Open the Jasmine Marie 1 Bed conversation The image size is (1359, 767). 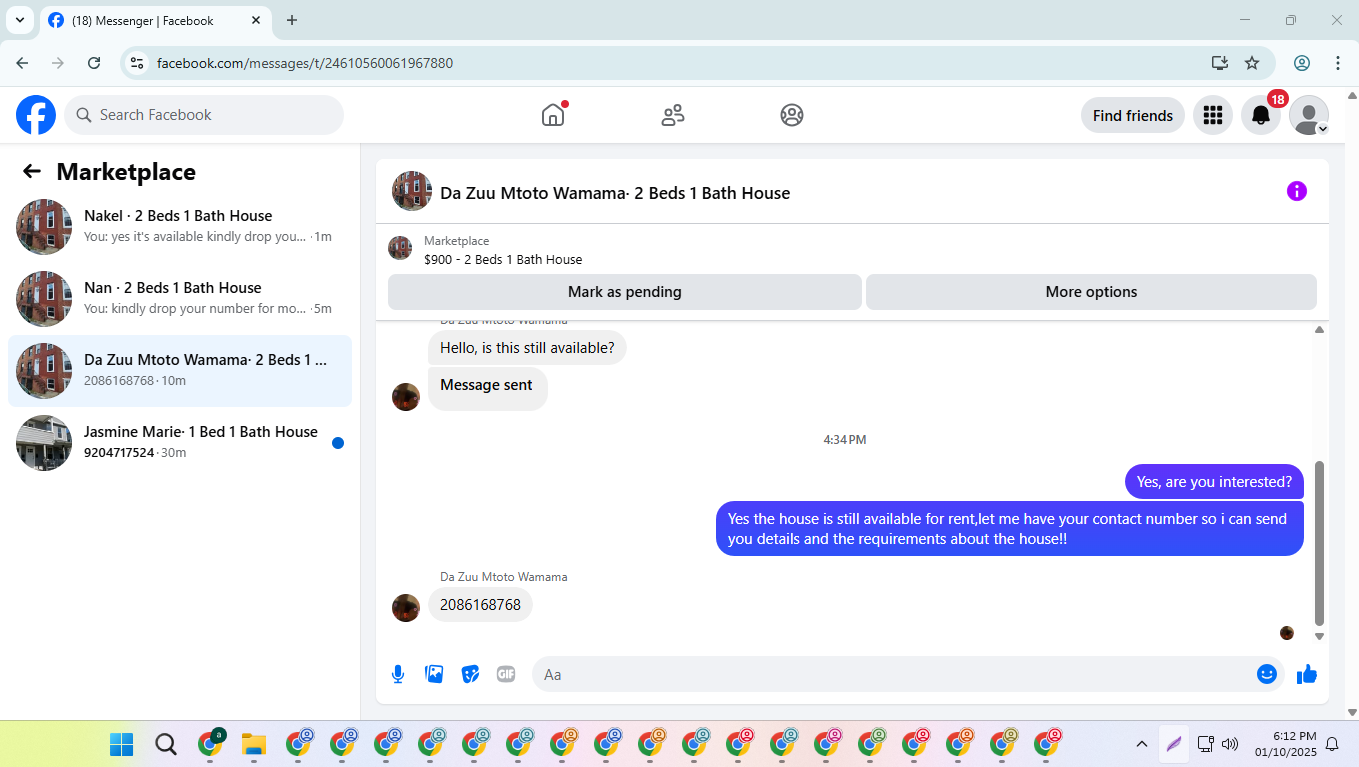pyautogui.click(x=180, y=443)
